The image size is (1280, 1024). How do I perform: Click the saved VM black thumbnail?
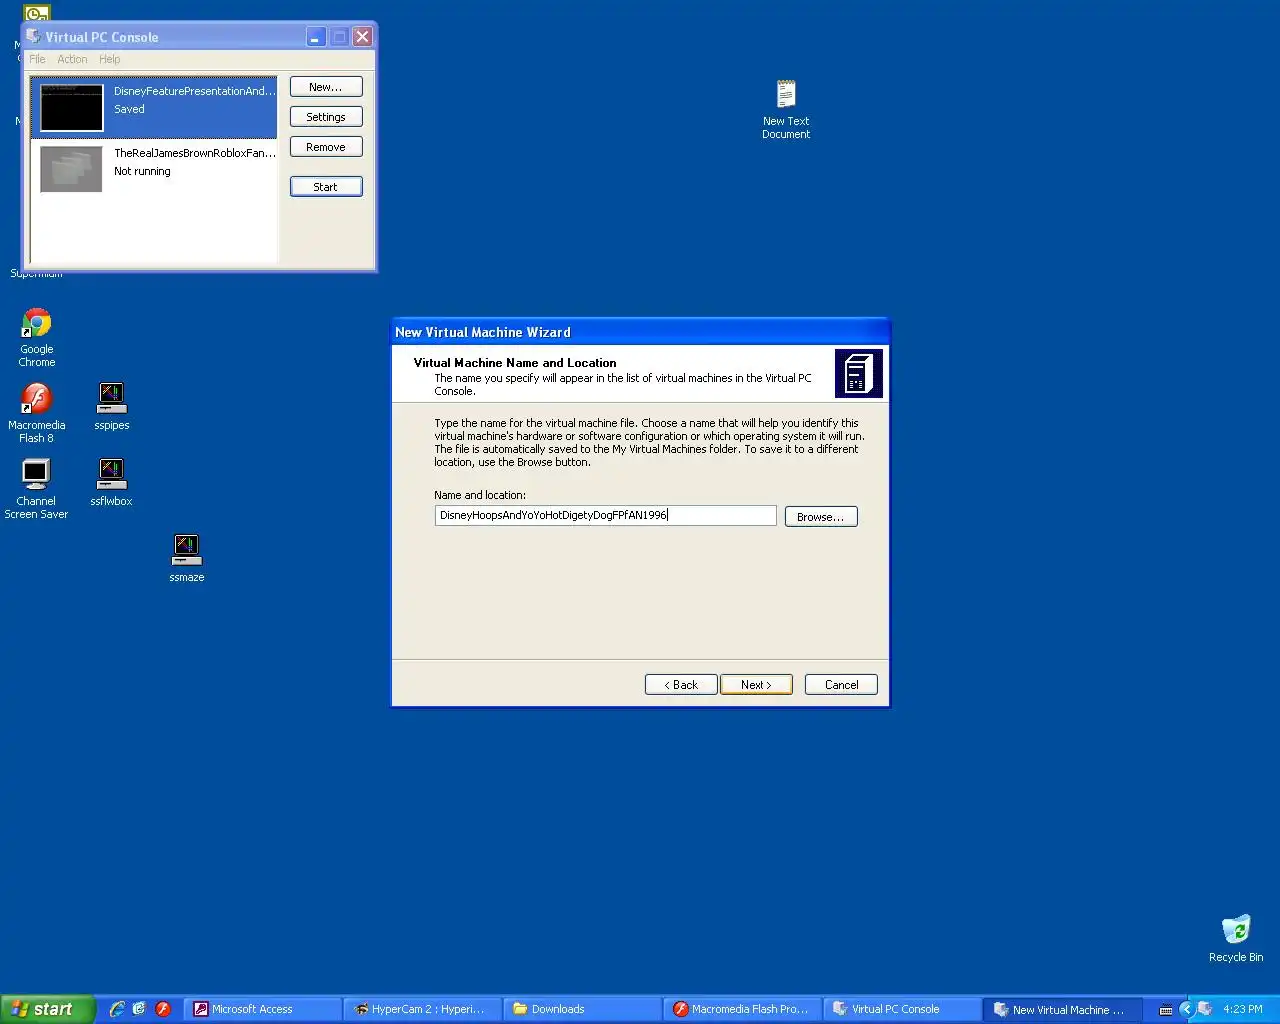click(x=71, y=108)
